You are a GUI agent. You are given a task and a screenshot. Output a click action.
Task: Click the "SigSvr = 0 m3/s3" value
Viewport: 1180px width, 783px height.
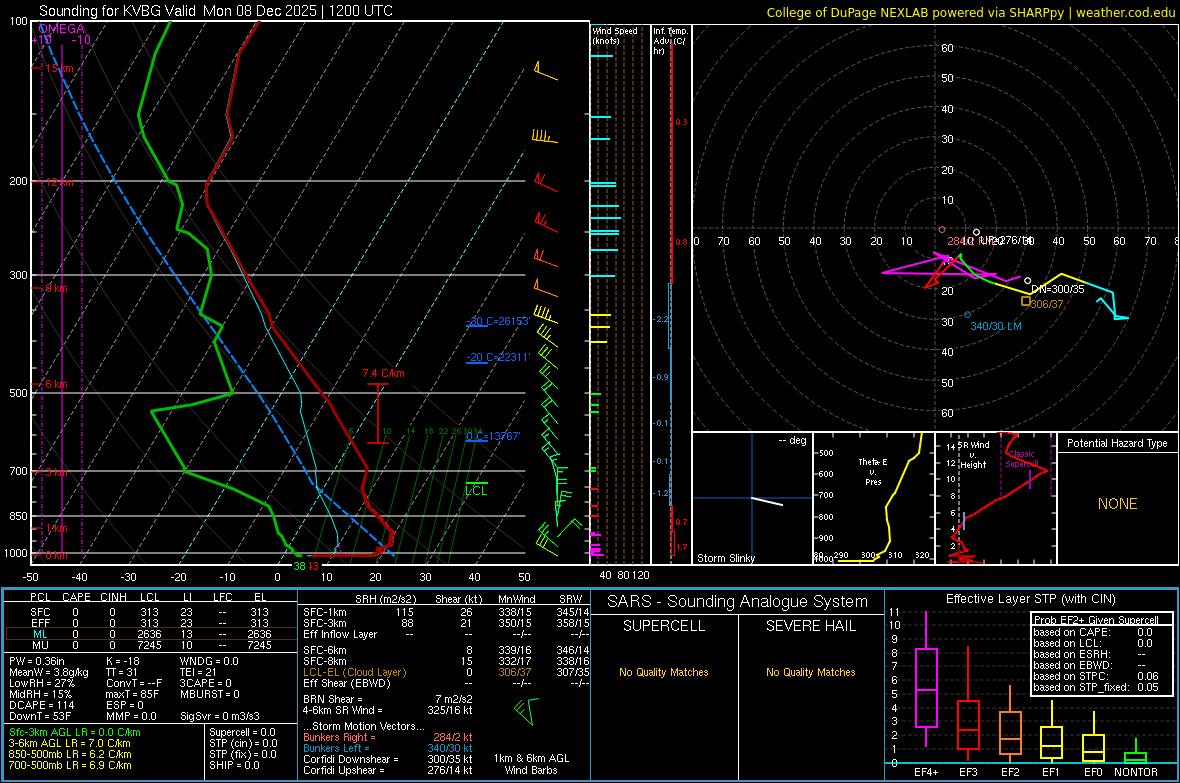220,716
